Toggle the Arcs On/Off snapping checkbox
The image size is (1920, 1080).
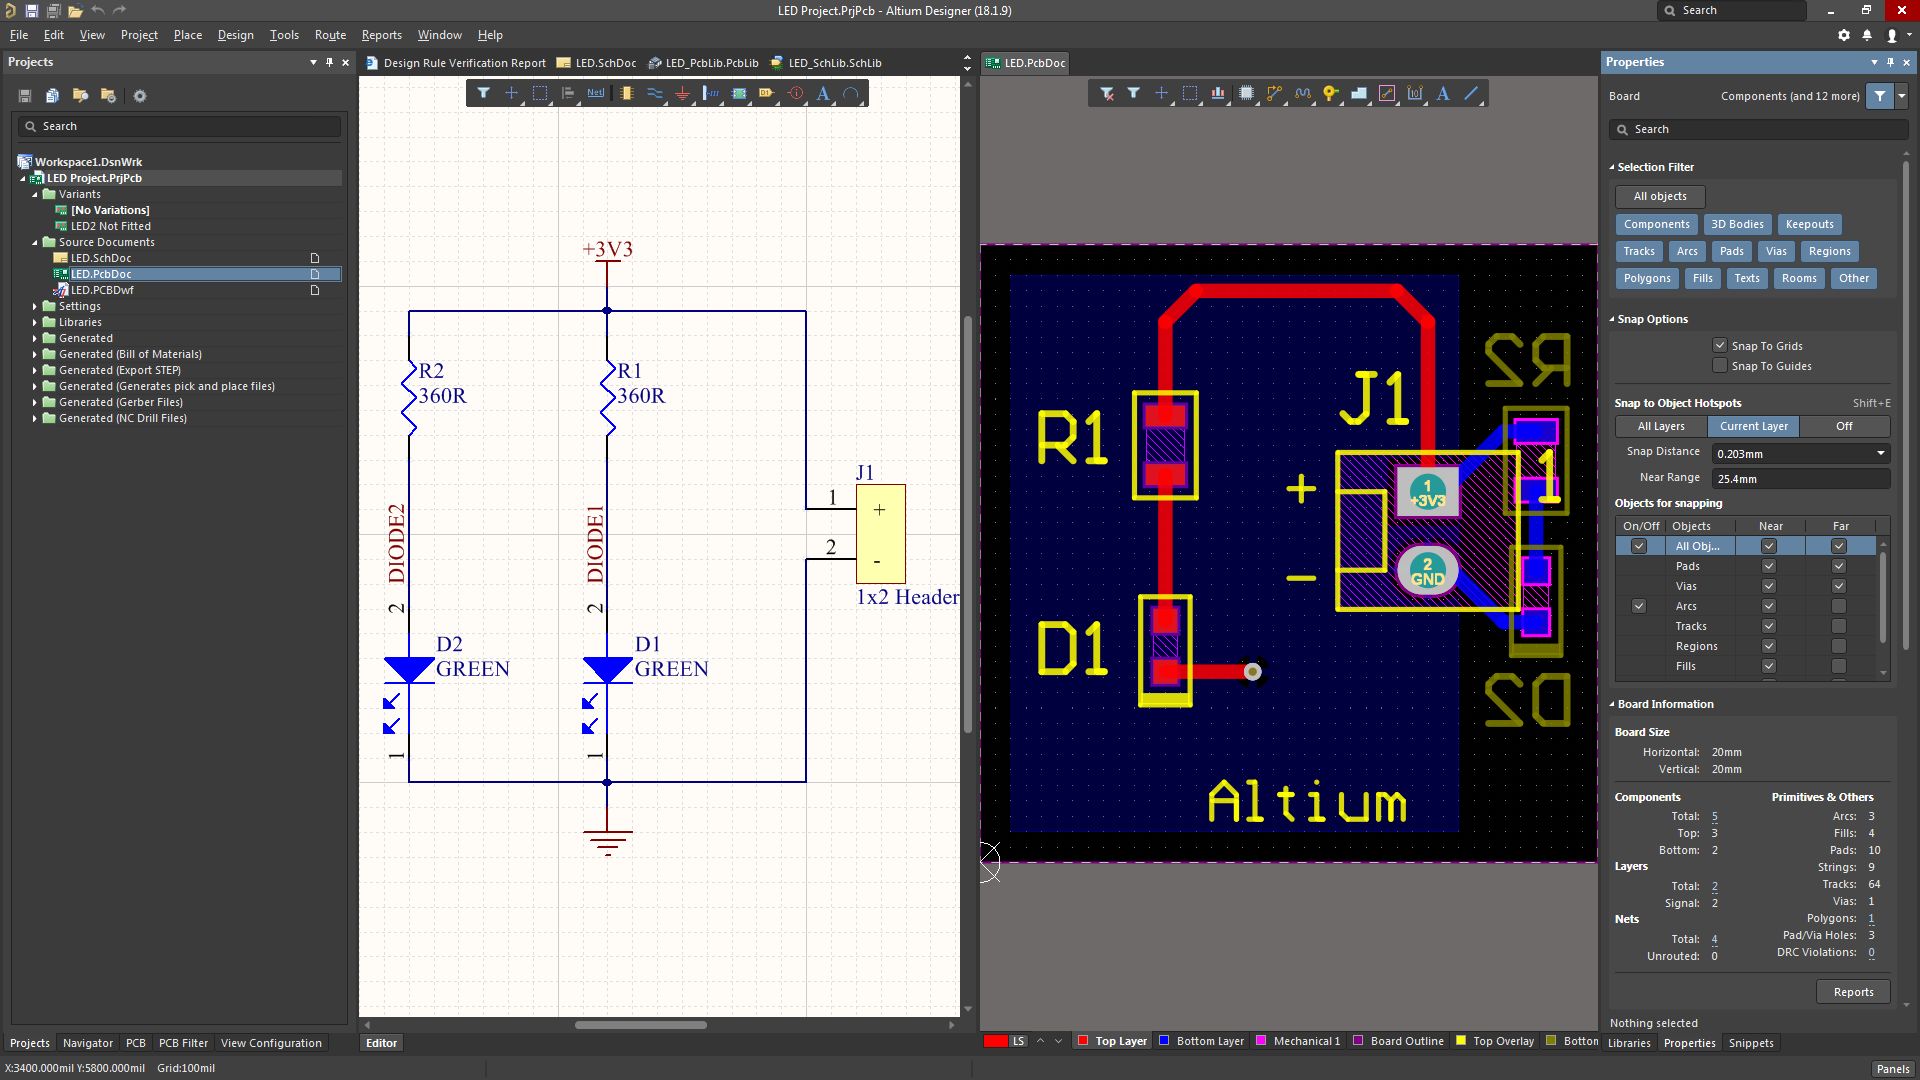point(1638,606)
